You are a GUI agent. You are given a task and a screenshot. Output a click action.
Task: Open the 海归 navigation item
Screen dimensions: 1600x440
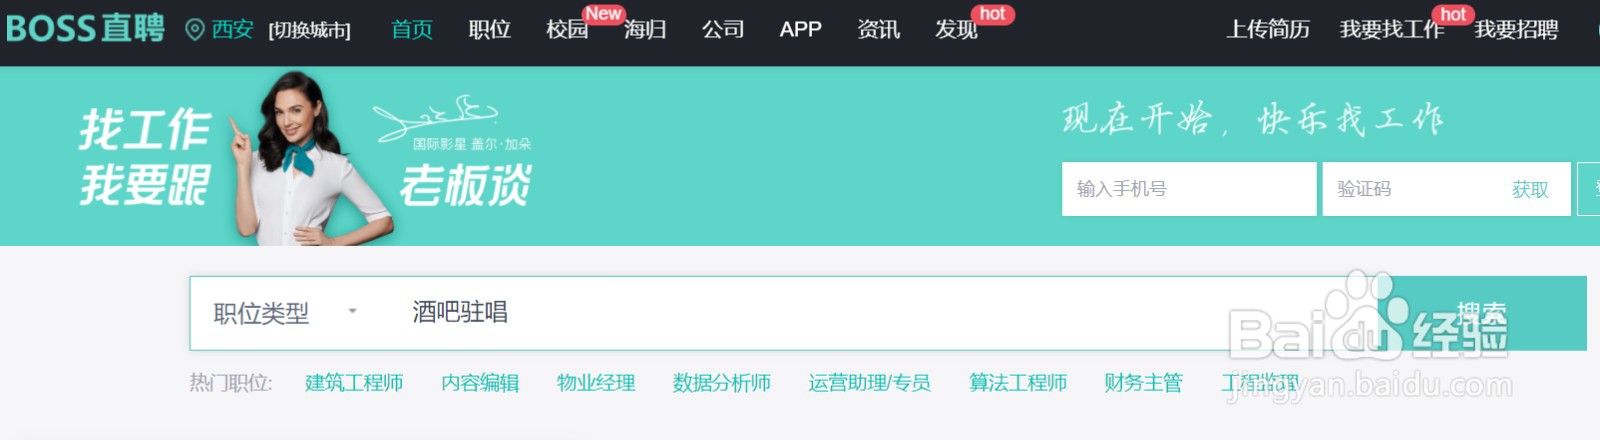point(645,30)
